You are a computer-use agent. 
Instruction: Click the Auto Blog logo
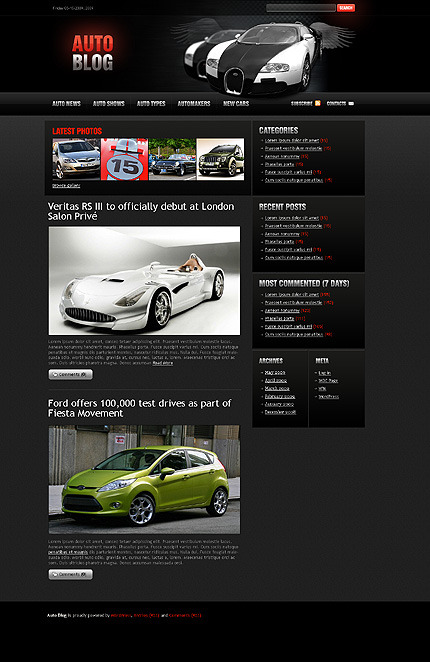(93, 53)
